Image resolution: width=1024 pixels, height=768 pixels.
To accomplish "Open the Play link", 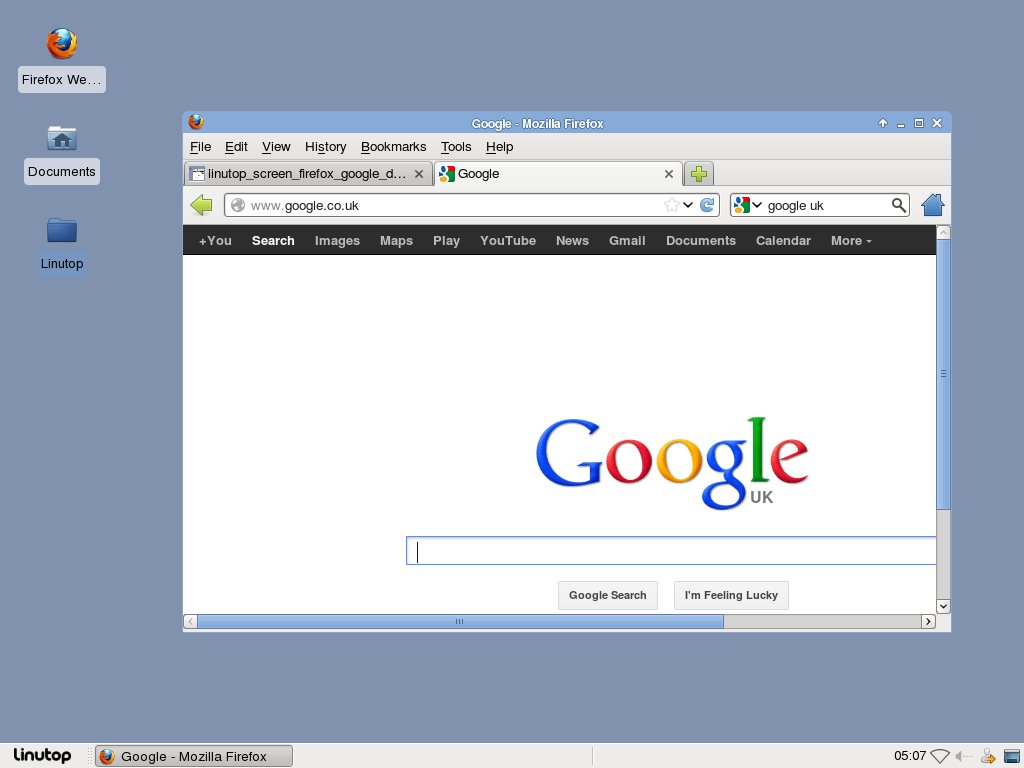I will (447, 241).
